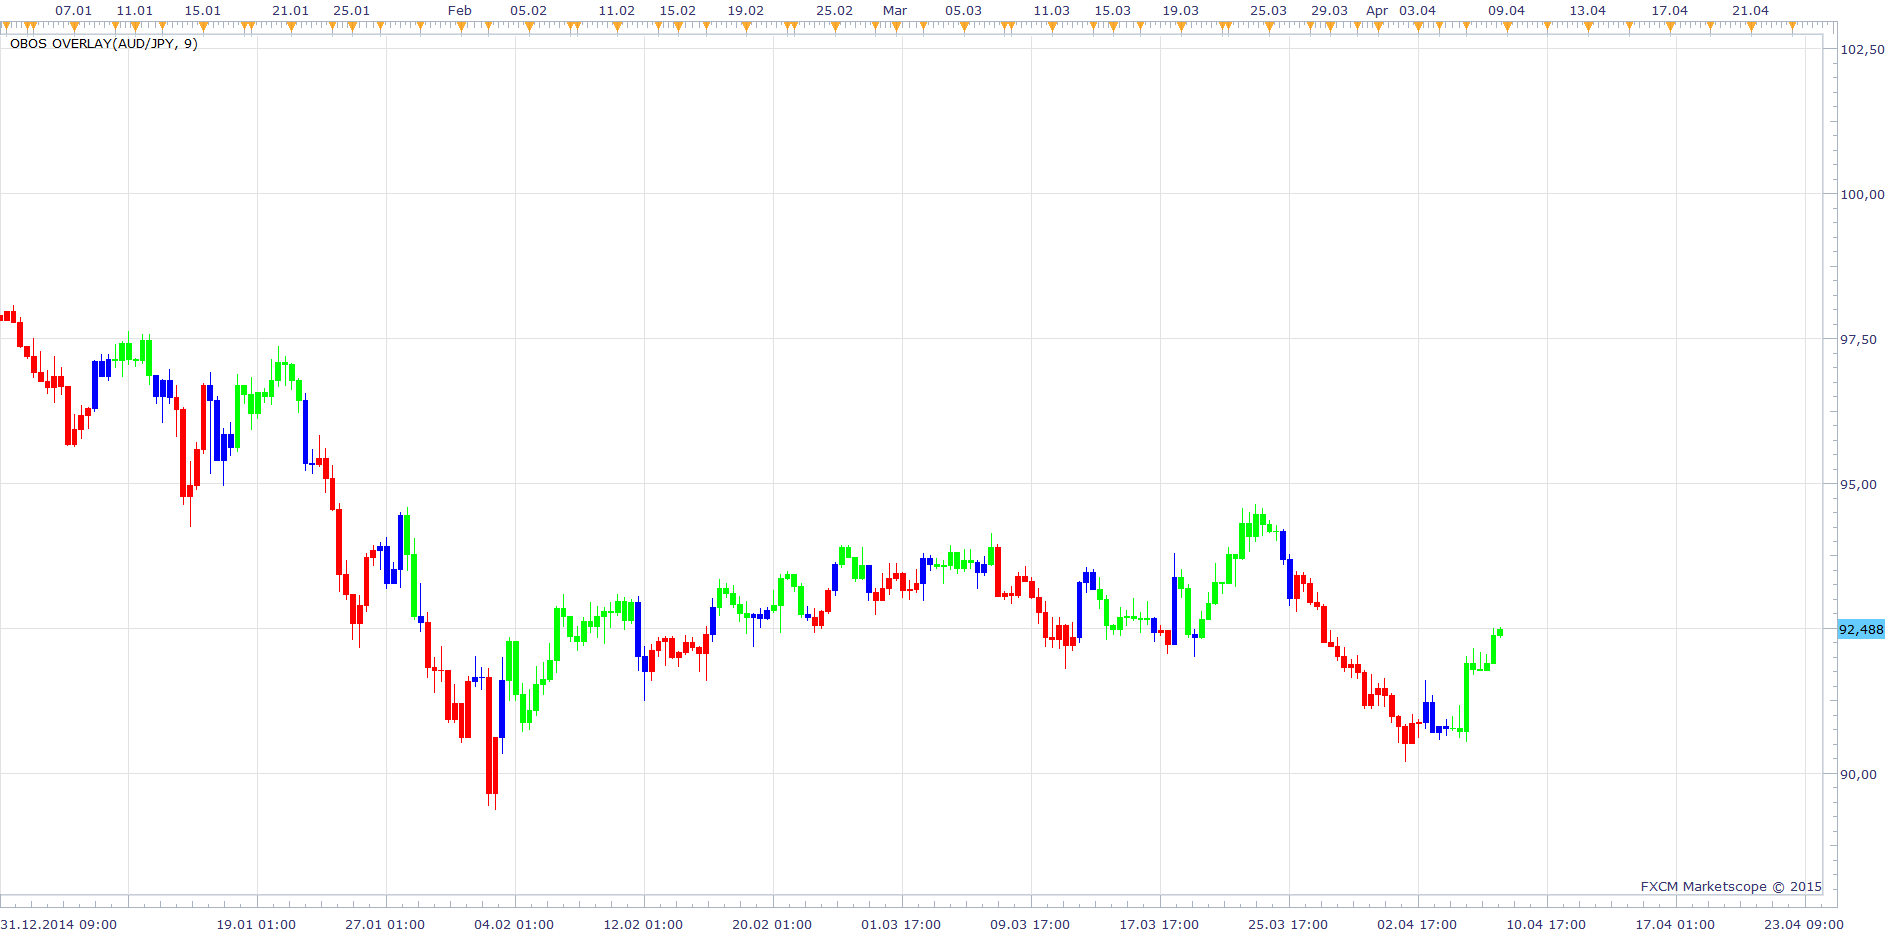Click the 15.01 date on top timeline
Screen dimensions: 1903x937
click(203, 10)
